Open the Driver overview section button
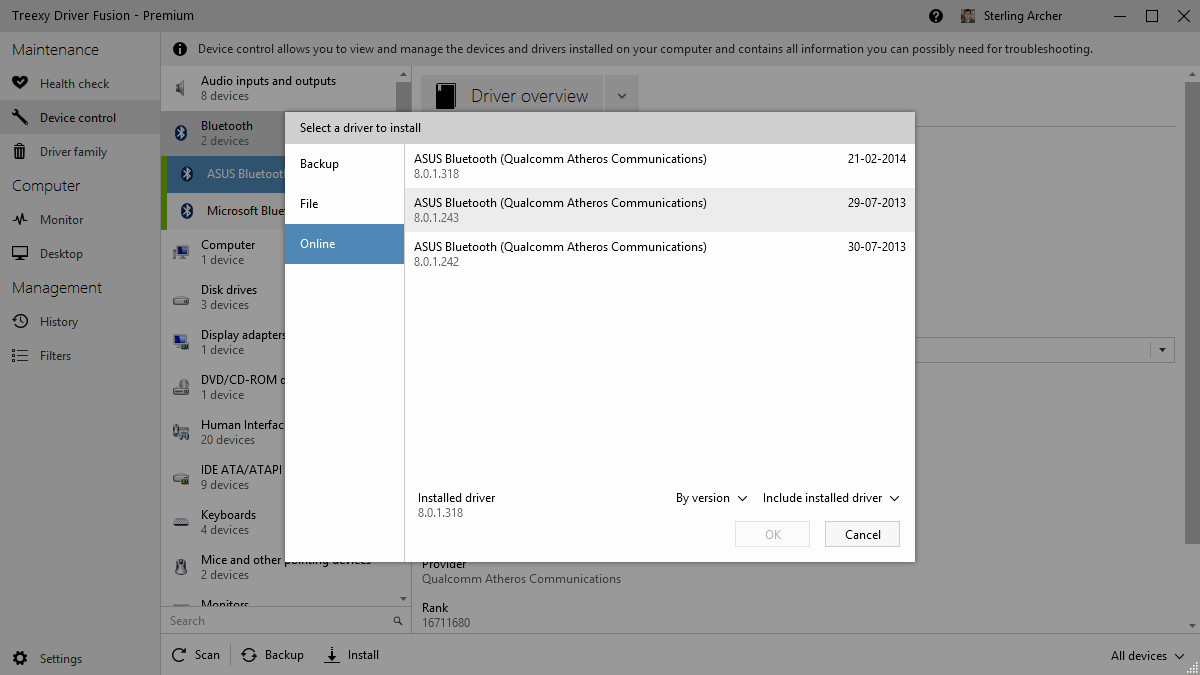This screenshot has height=675, width=1200. coord(512,96)
